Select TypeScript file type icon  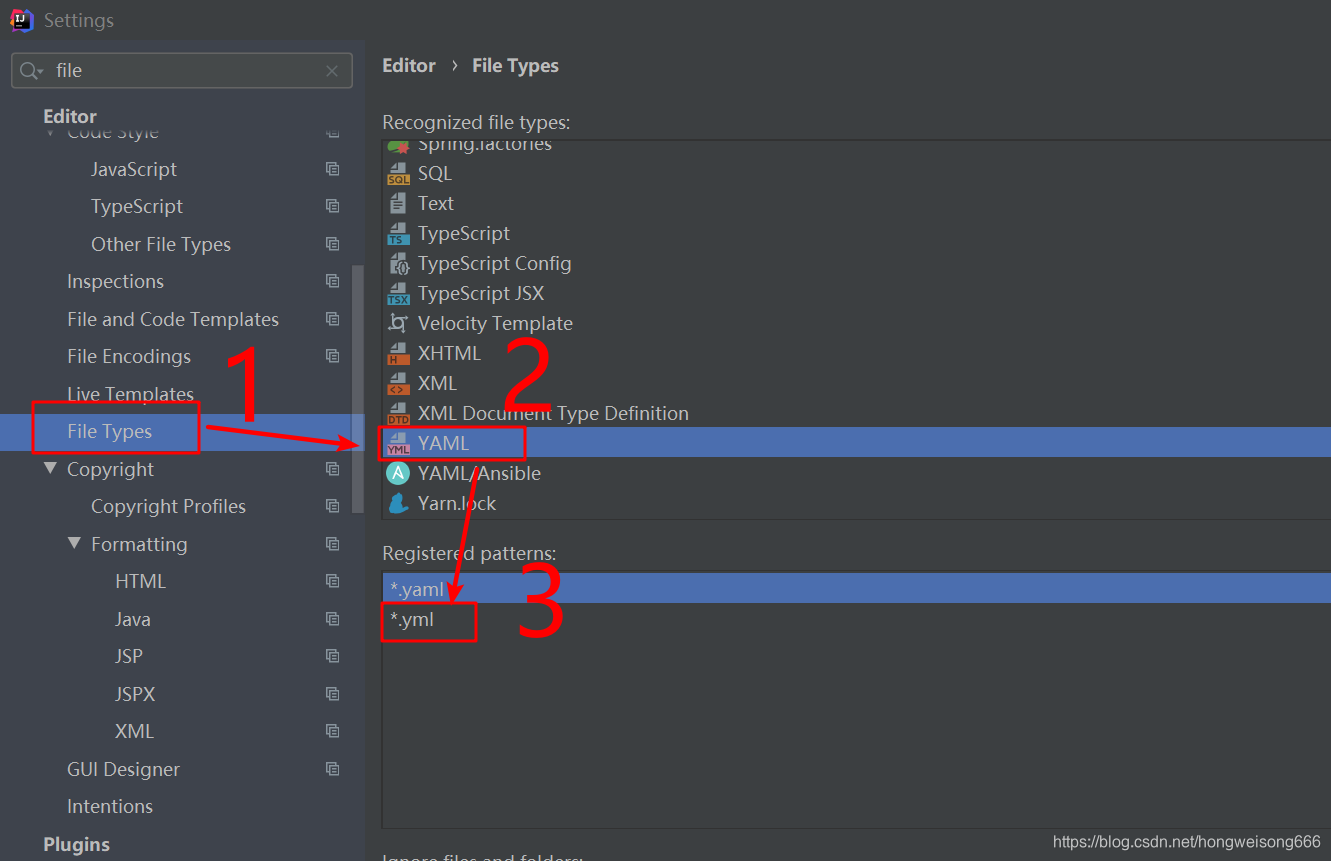pos(399,234)
